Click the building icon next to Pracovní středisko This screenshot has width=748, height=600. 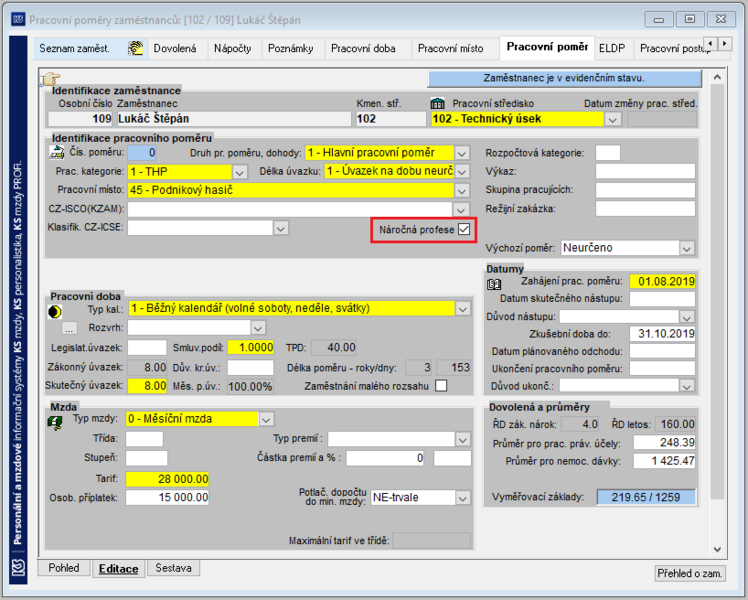pyautogui.click(x=437, y=103)
